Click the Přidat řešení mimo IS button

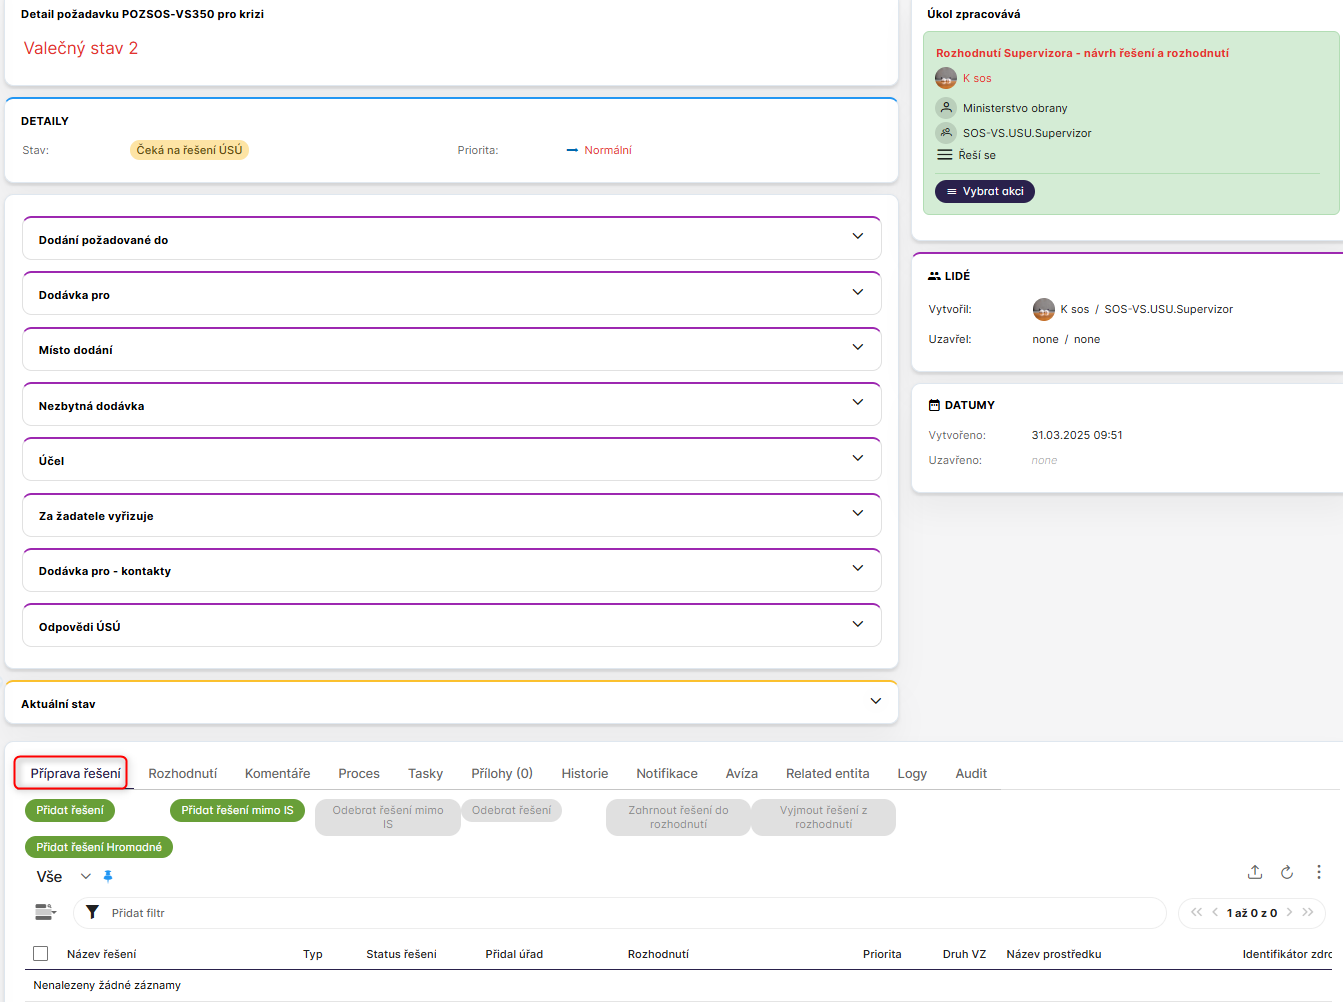(x=237, y=810)
